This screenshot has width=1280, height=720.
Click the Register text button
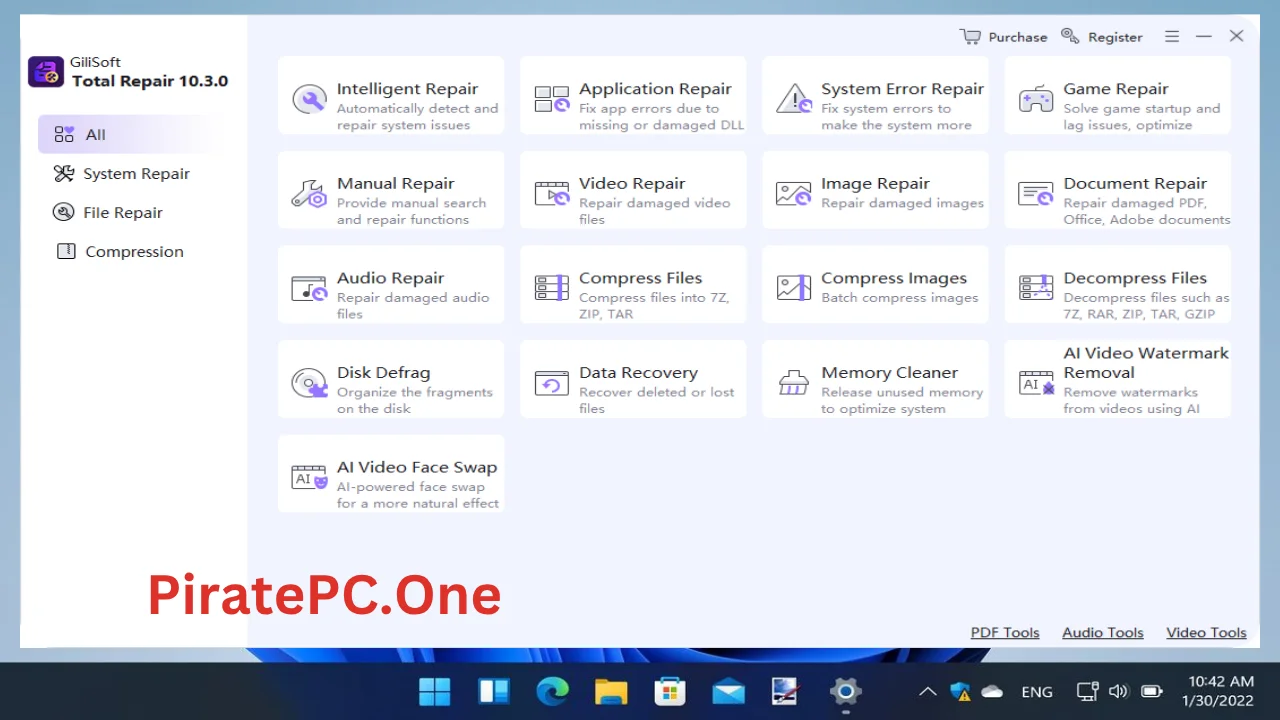pos(1115,37)
